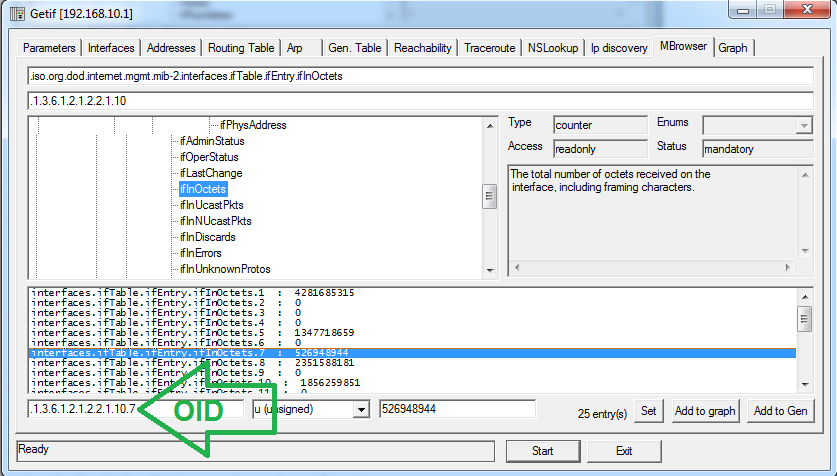Click the Status field showing mandatory
This screenshot has width=837, height=476.
click(757, 149)
